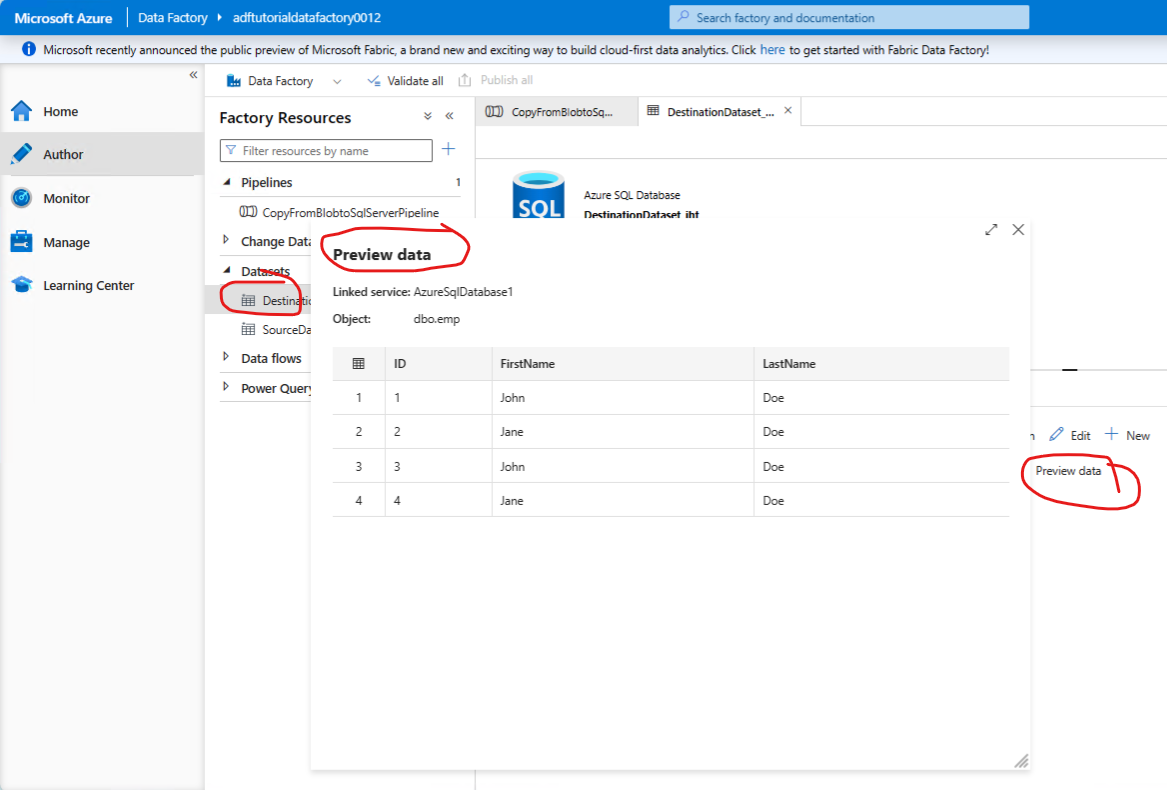Click the Search factory and documentation box
This screenshot has width=1167, height=790.
(x=849, y=17)
